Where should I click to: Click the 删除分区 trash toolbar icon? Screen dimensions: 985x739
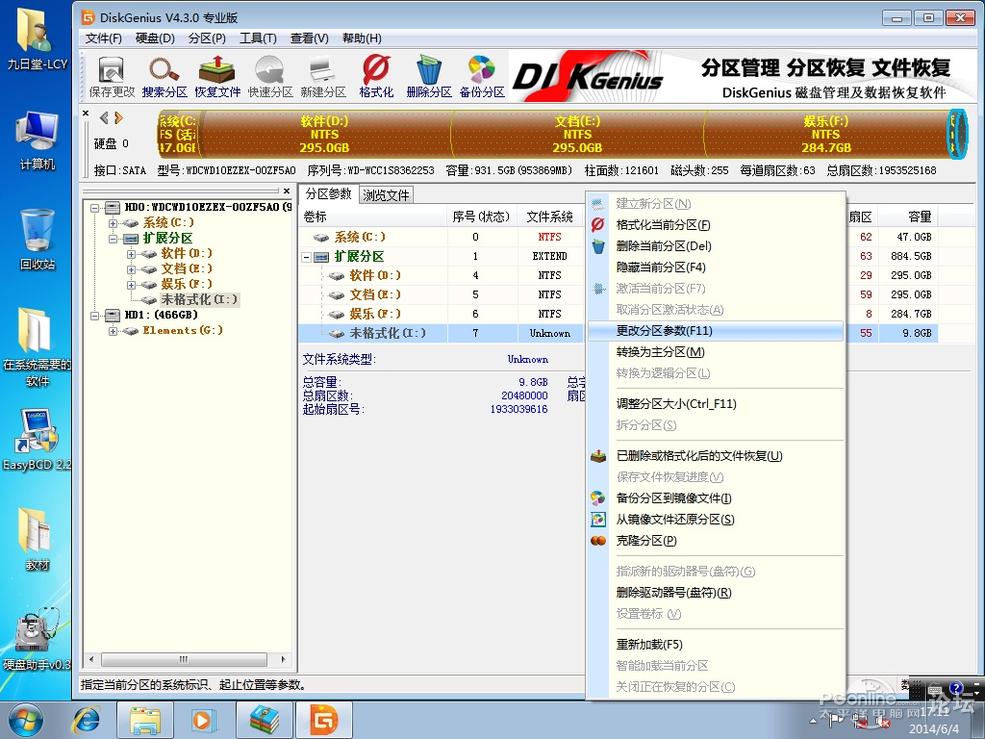click(x=429, y=77)
